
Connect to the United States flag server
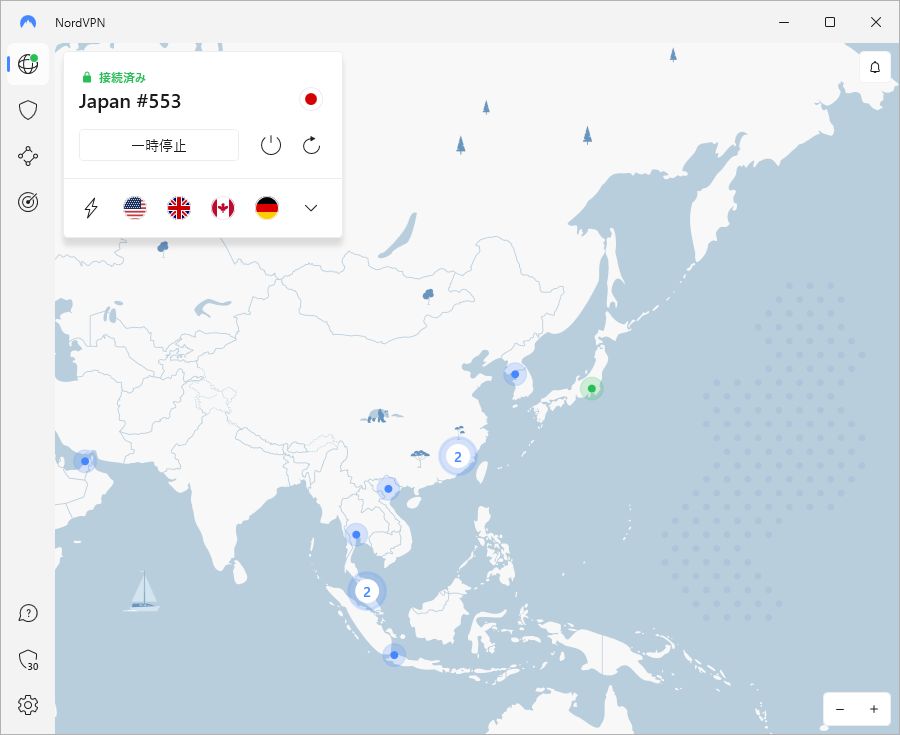point(135,208)
